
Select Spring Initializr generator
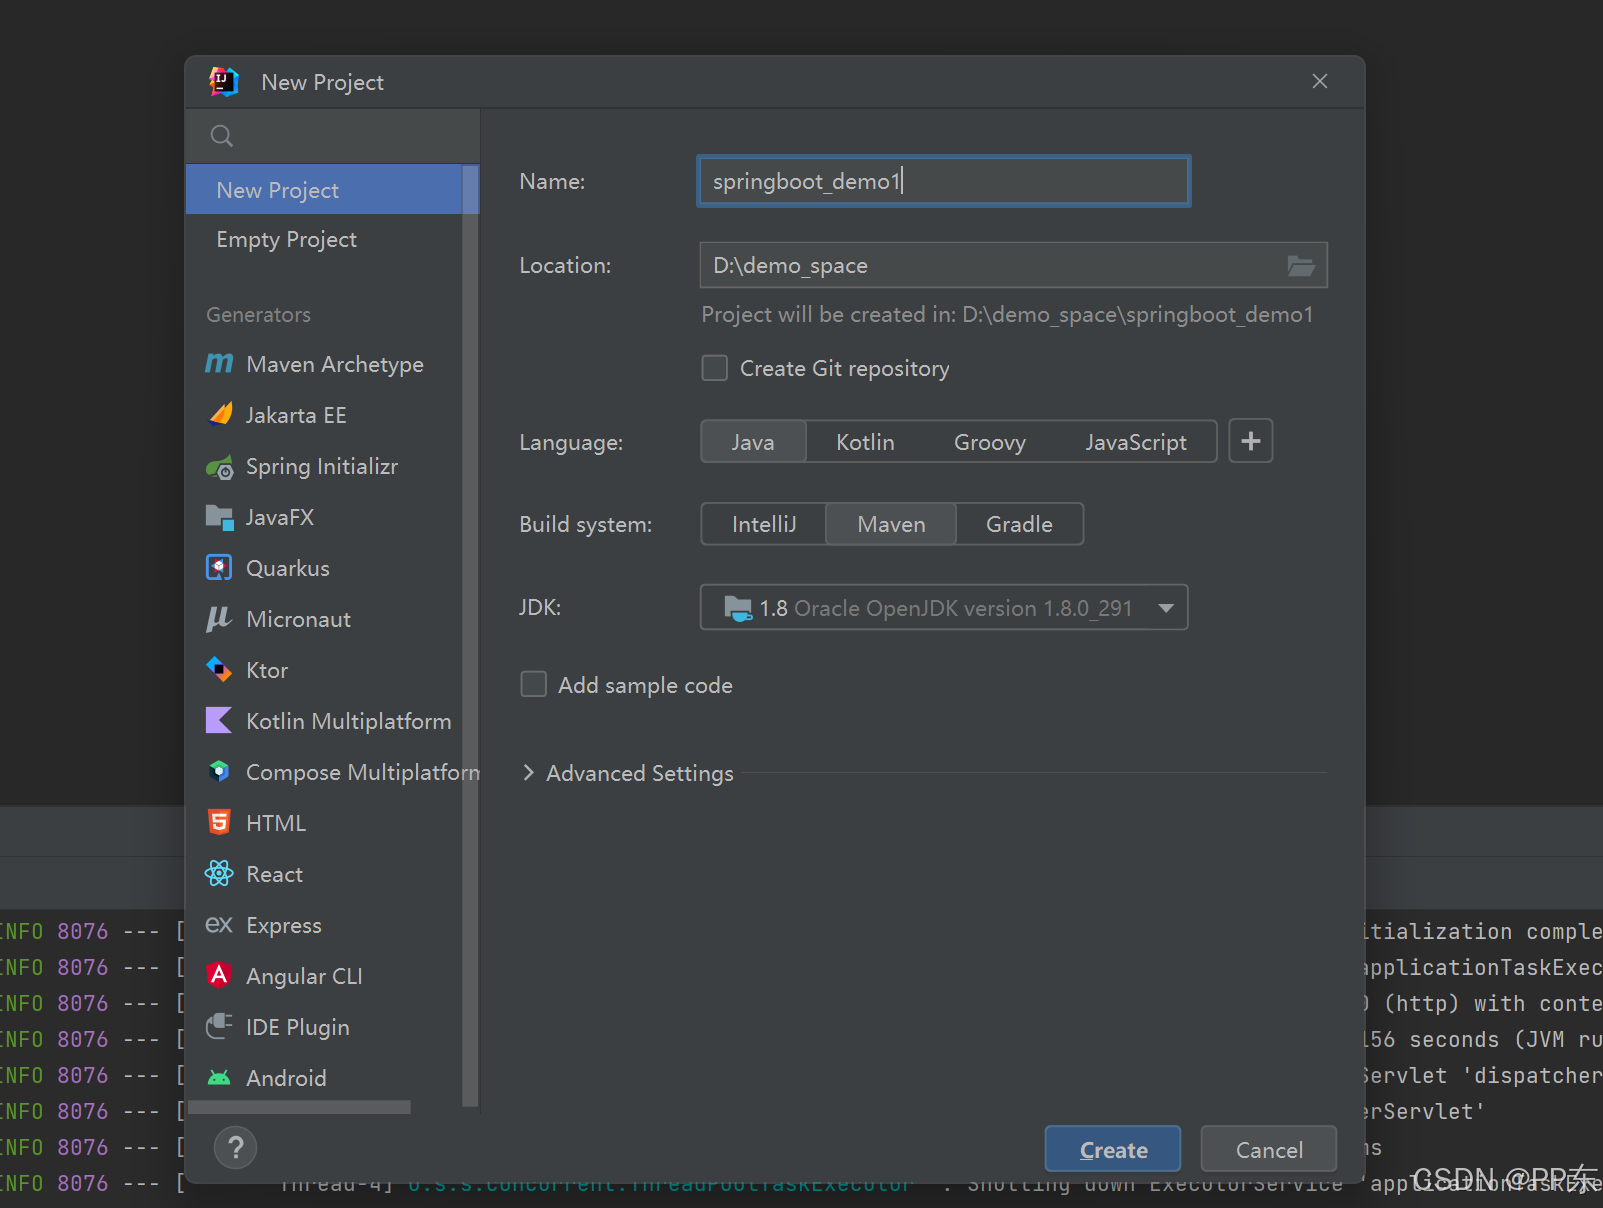click(x=324, y=466)
